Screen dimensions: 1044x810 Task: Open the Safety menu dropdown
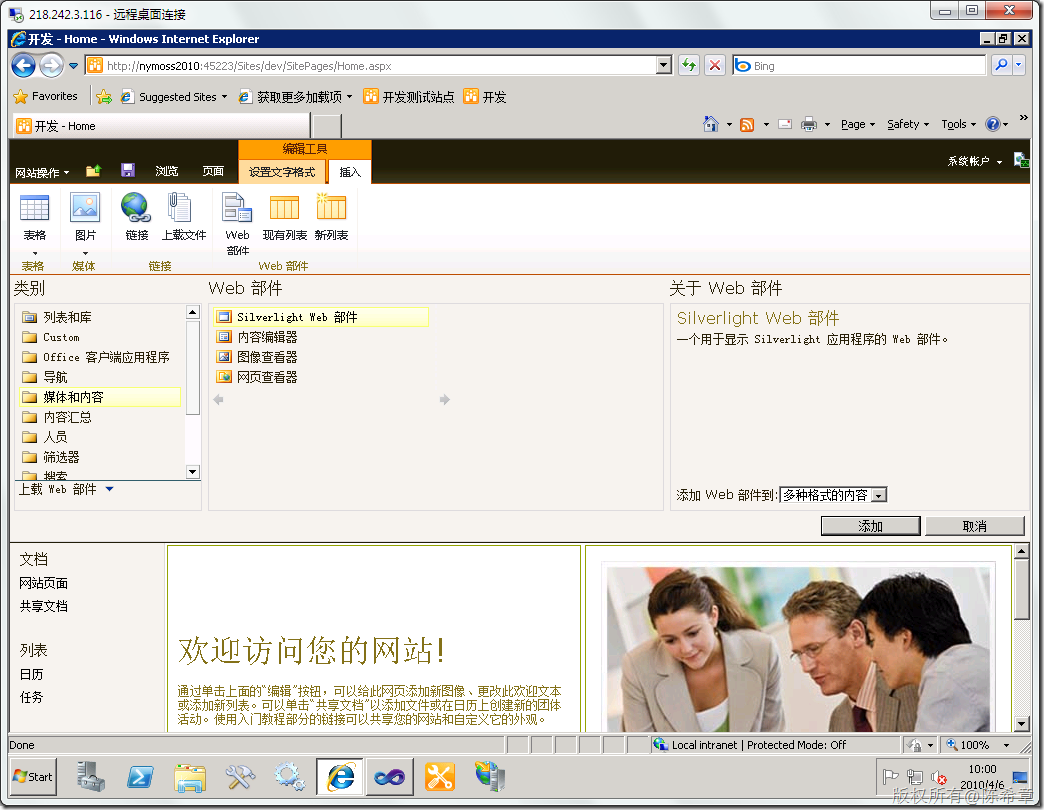[x=908, y=124]
